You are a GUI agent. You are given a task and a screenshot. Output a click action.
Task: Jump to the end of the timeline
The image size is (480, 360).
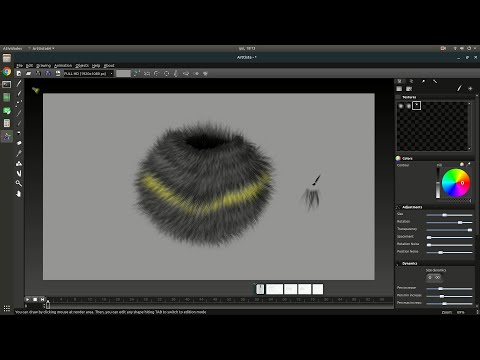tap(42, 299)
